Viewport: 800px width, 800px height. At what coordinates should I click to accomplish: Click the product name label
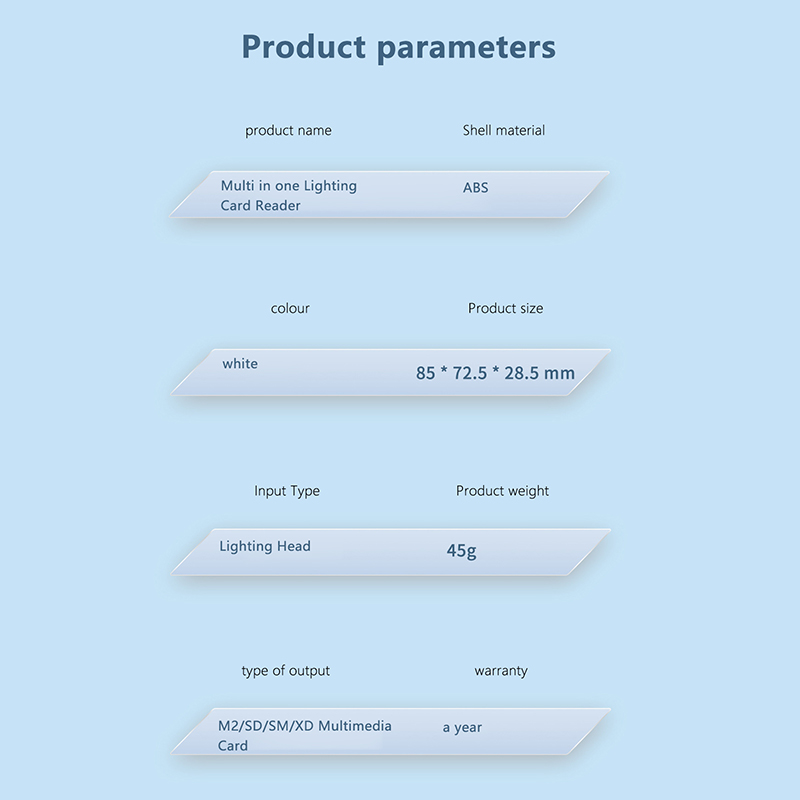pos(288,131)
